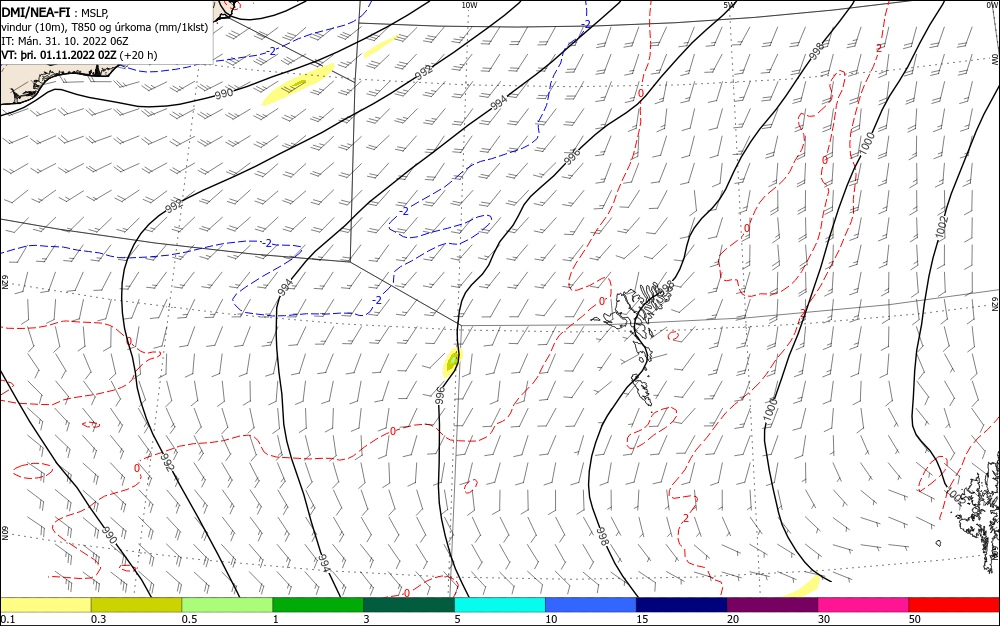Click the 'DMI/NEA-FI' model title
The image size is (1000, 626).
(x=36, y=11)
